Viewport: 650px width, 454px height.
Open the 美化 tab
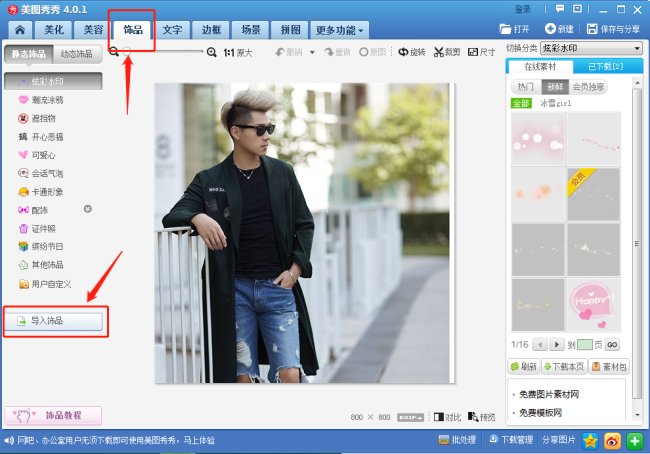pyautogui.click(x=54, y=30)
